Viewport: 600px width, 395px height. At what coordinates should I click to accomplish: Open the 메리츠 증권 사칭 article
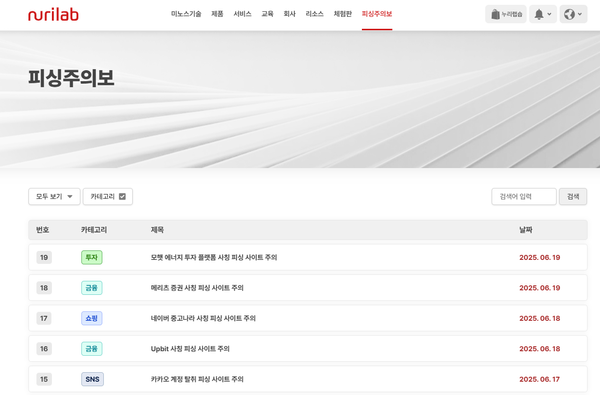pyautogui.click(x=197, y=287)
